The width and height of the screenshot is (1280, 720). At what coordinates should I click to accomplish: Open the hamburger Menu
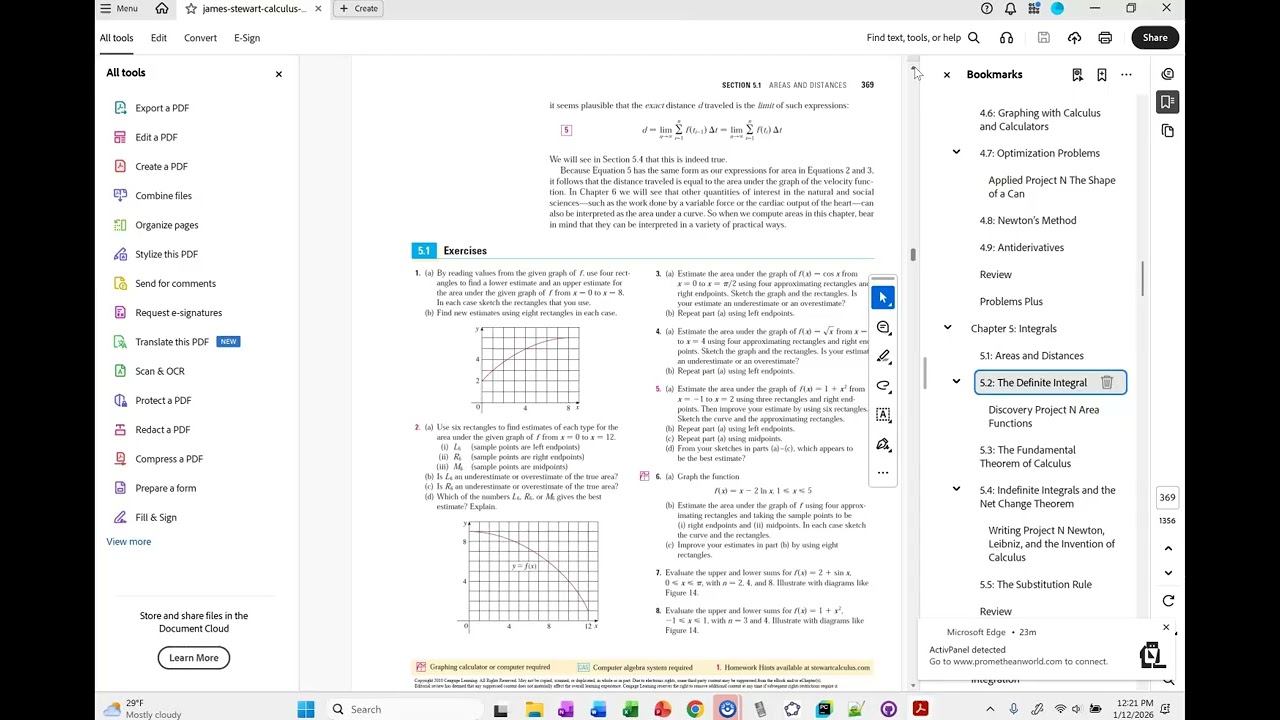(119, 9)
